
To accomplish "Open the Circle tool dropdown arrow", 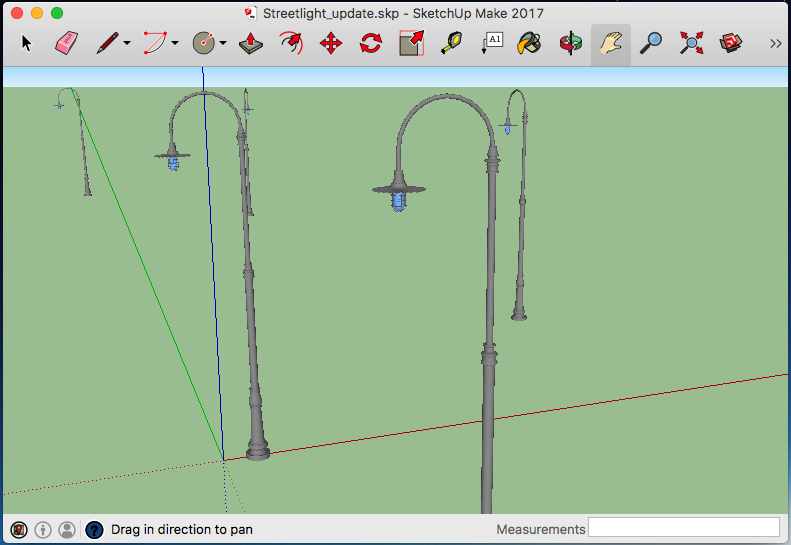I will pyautogui.click(x=222, y=43).
